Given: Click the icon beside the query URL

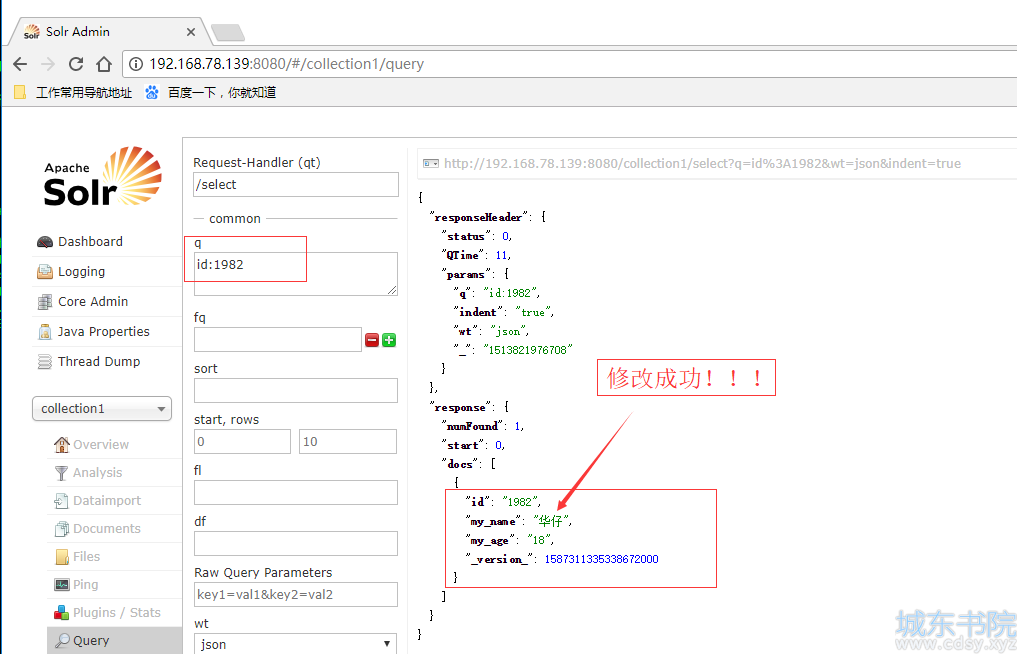Looking at the screenshot, I should 431,164.
